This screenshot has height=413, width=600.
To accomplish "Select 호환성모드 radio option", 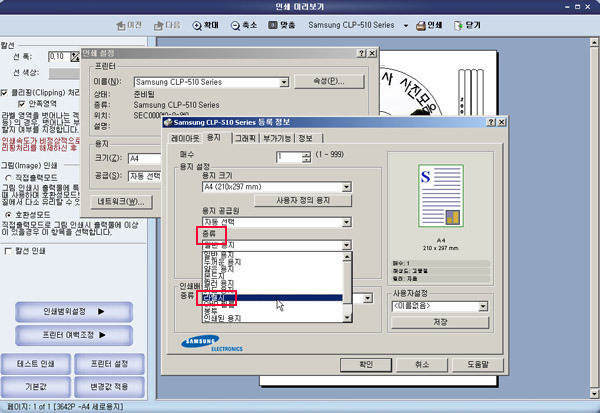I will 8,215.
